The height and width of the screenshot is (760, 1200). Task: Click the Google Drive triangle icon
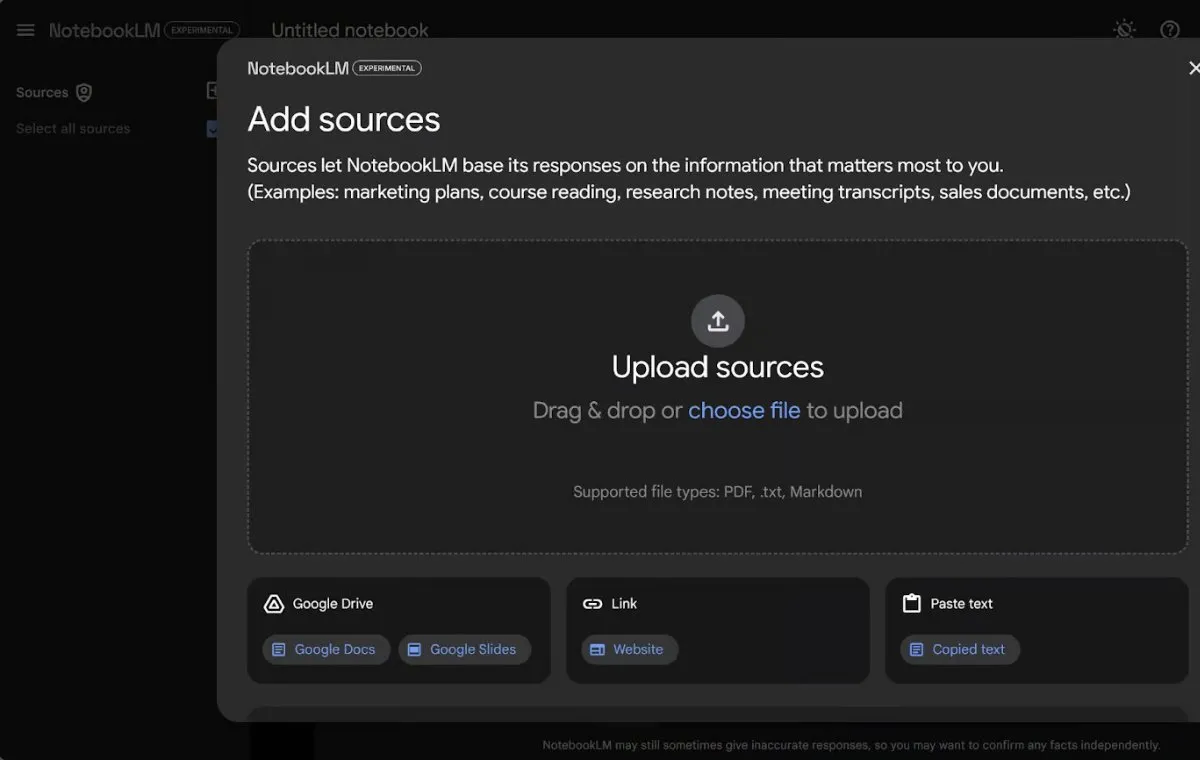click(274, 604)
